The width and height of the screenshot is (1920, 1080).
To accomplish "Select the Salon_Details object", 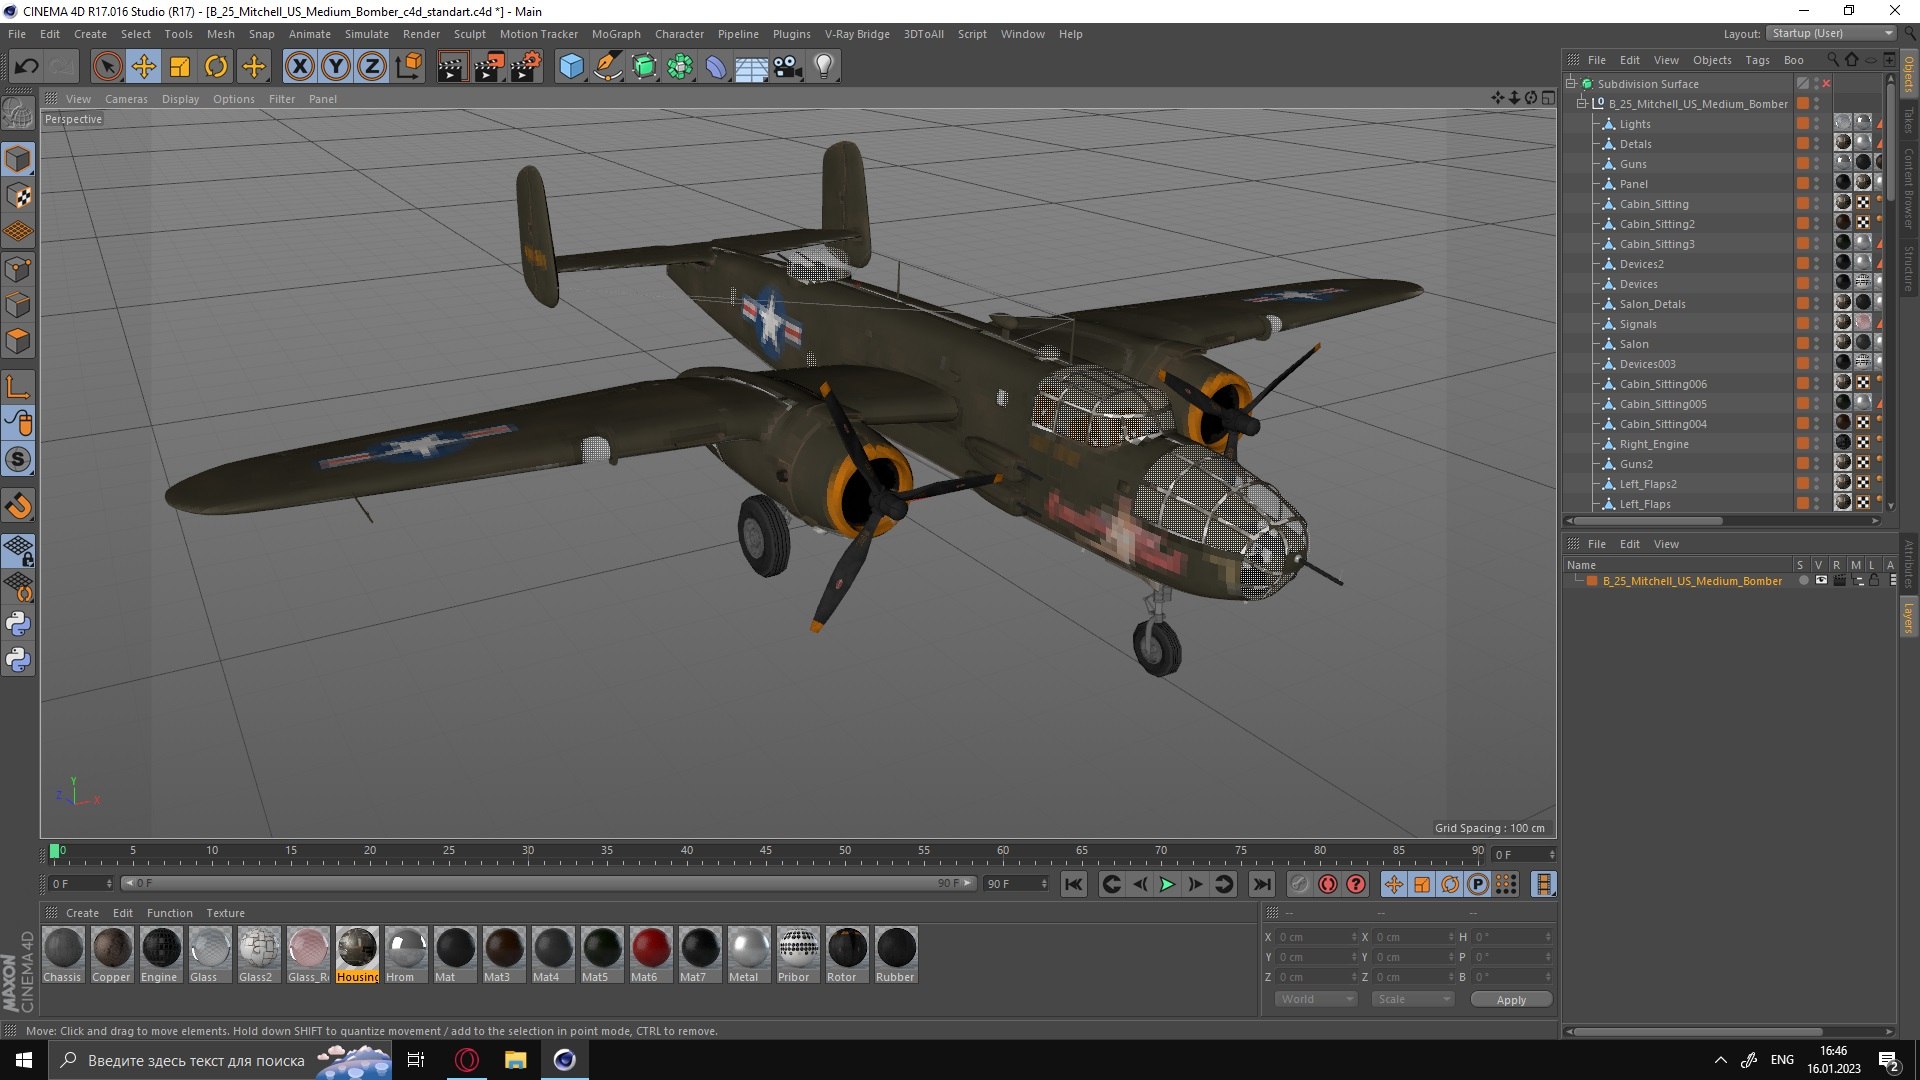I will pos(1652,304).
